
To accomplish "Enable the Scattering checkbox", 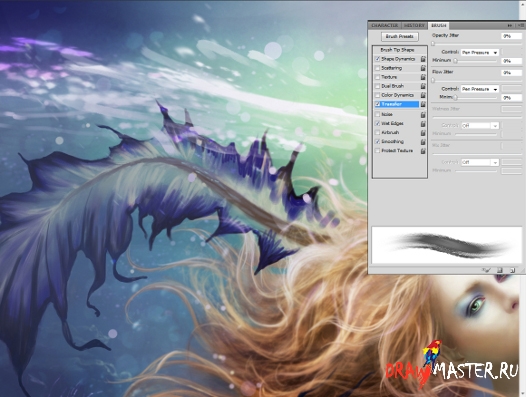I will tap(377, 68).
